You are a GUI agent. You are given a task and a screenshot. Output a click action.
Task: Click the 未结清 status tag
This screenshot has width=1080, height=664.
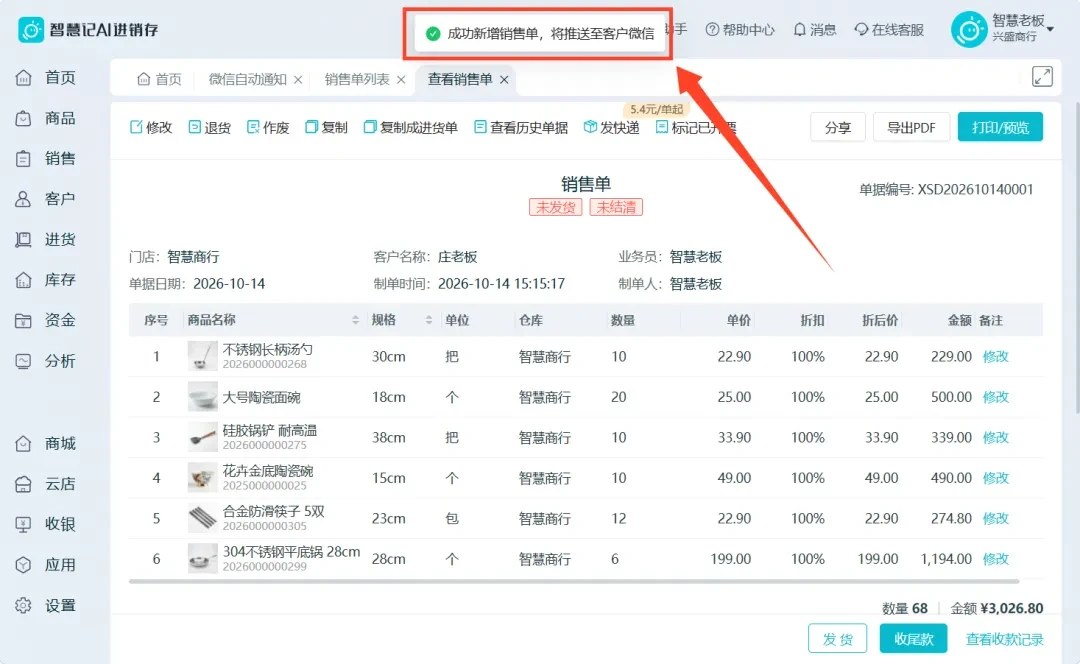(616, 207)
